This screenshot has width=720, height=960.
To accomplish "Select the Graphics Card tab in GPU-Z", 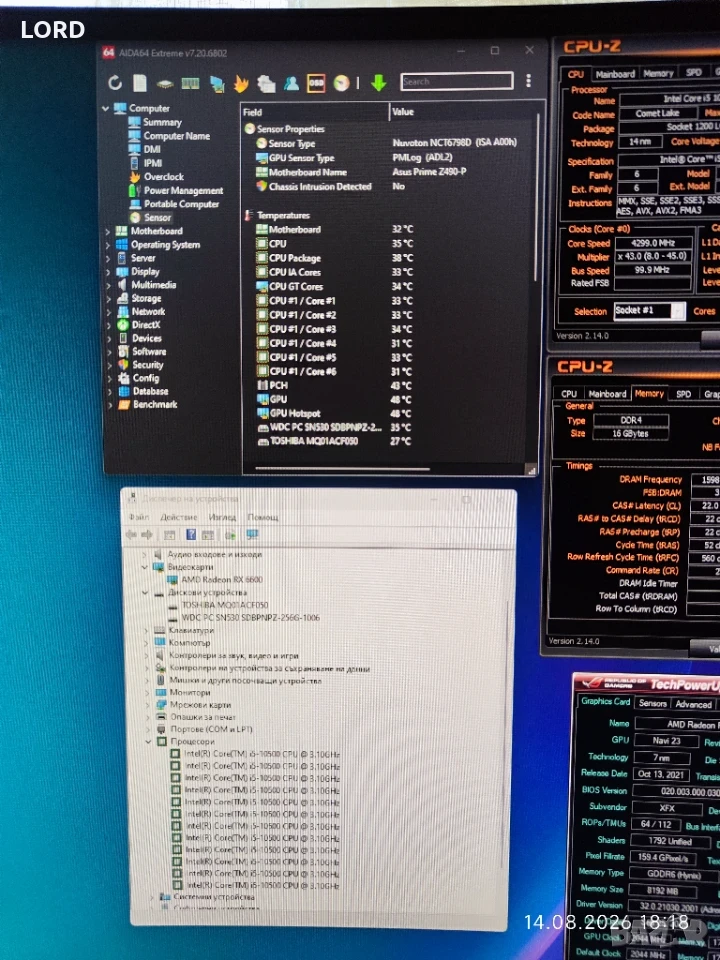I will click(x=605, y=702).
